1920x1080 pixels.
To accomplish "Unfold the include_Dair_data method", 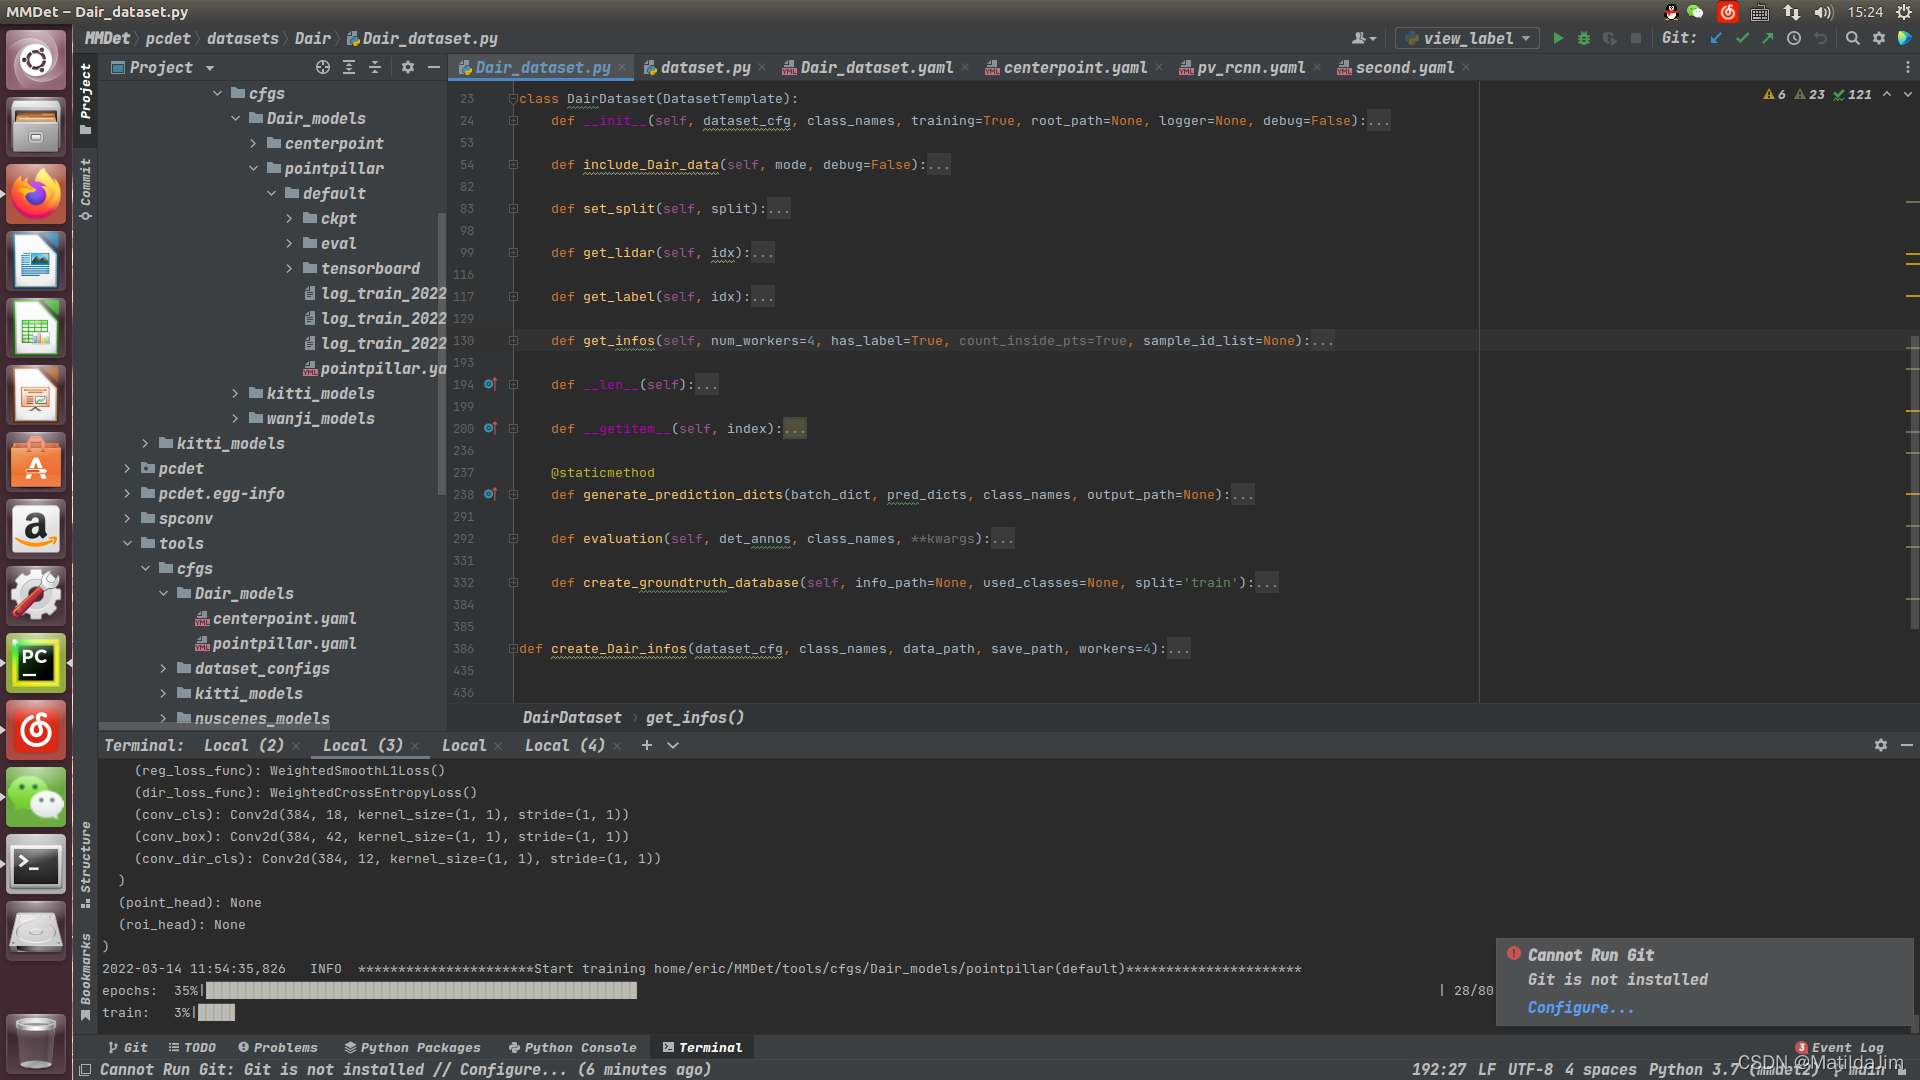I will pos(513,165).
